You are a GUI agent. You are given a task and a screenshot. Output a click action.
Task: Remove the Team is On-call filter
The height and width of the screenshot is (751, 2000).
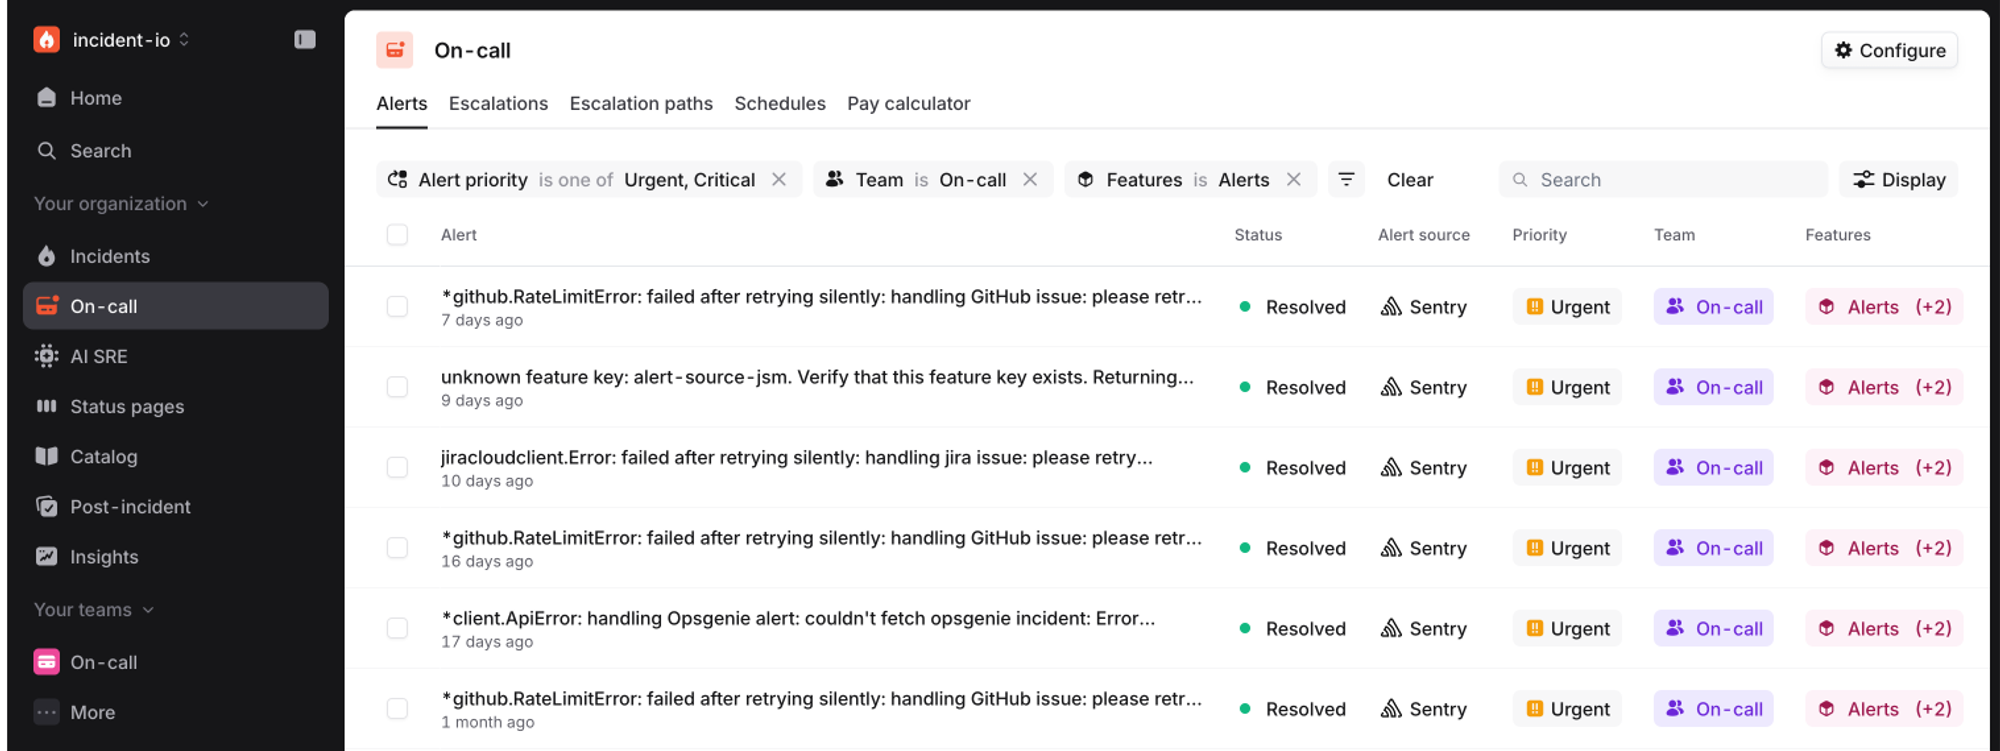pyautogui.click(x=1030, y=179)
